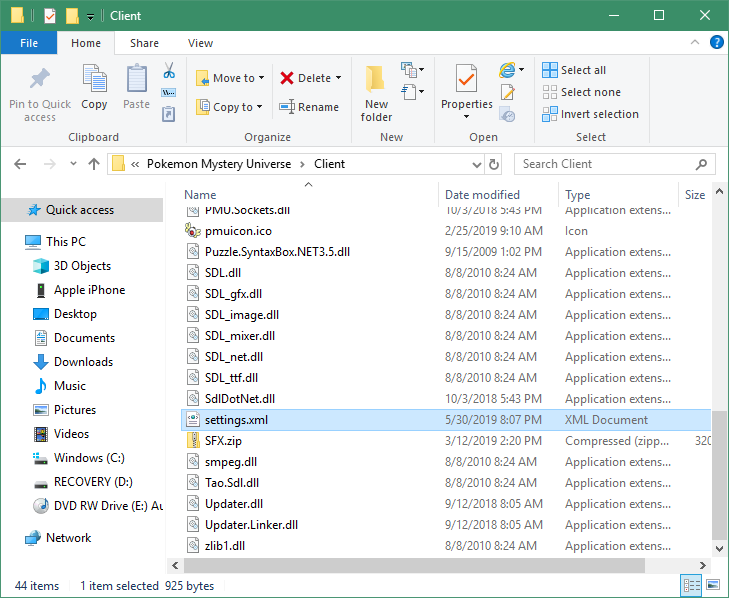Click the SFX.zip archive icon
The height and width of the screenshot is (598, 729).
click(x=192, y=440)
